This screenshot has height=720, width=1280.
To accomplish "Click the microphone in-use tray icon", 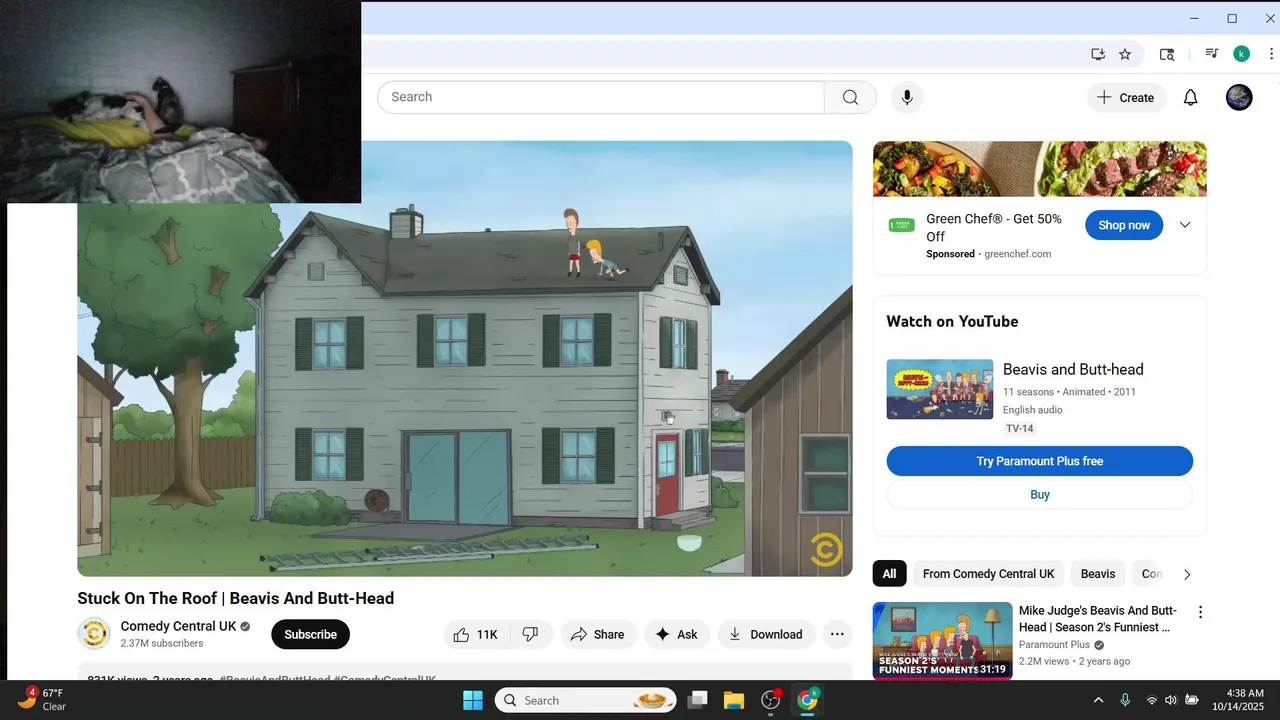I will coord(1125,700).
